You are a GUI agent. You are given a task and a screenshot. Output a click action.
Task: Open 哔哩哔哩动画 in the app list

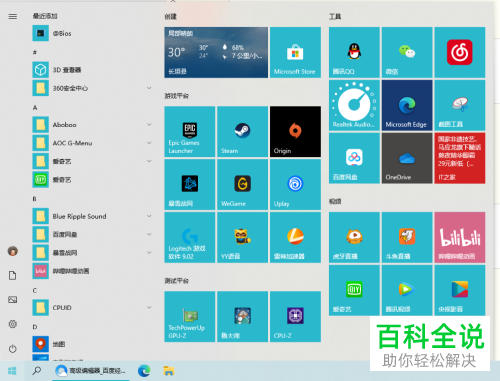pos(92,271)
